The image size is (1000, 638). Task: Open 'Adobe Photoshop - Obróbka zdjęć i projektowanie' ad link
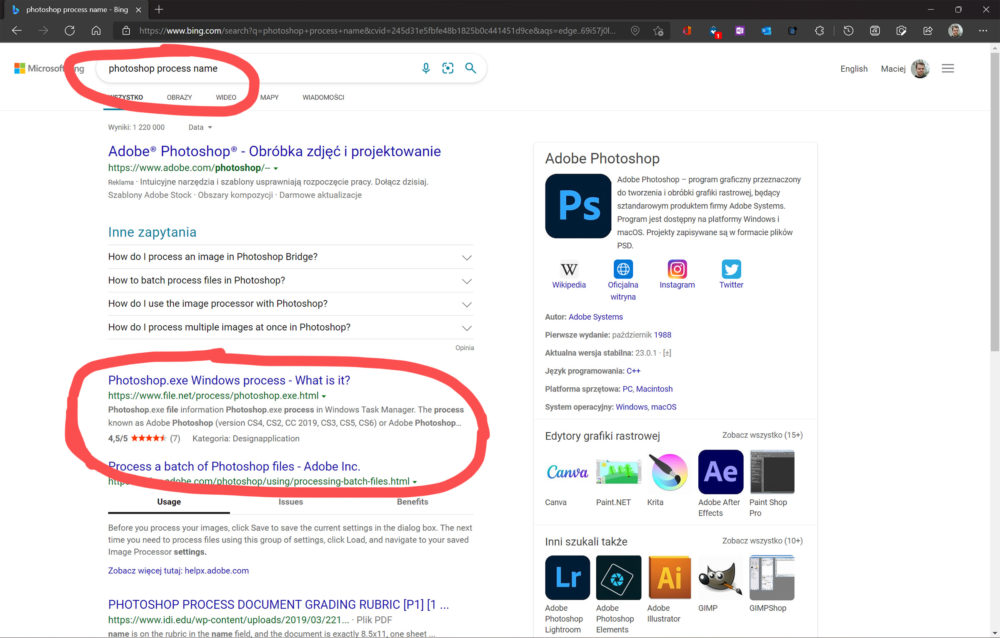274,151
